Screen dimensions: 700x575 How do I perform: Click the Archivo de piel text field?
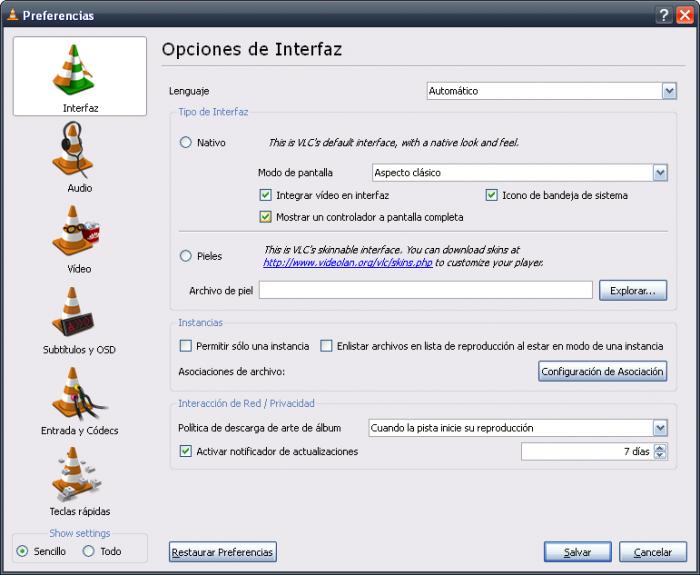pyautogui.click(x=425, y=291)
